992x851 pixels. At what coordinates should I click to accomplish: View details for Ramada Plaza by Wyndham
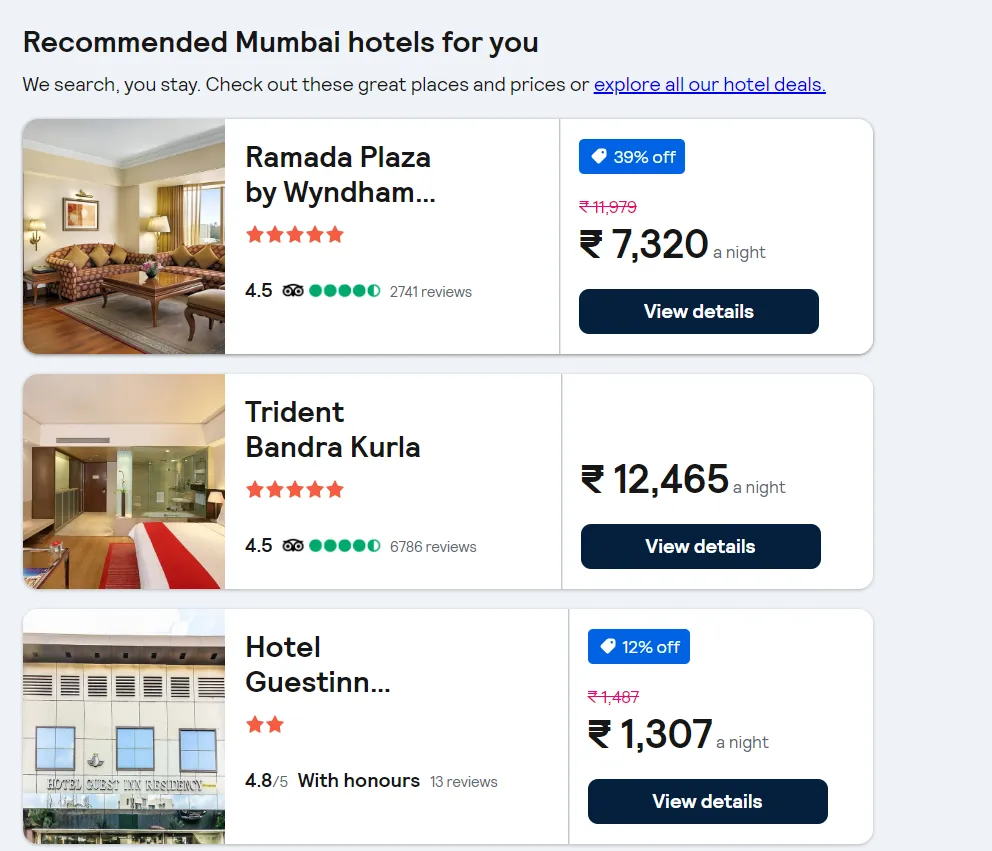pos(698,311)
